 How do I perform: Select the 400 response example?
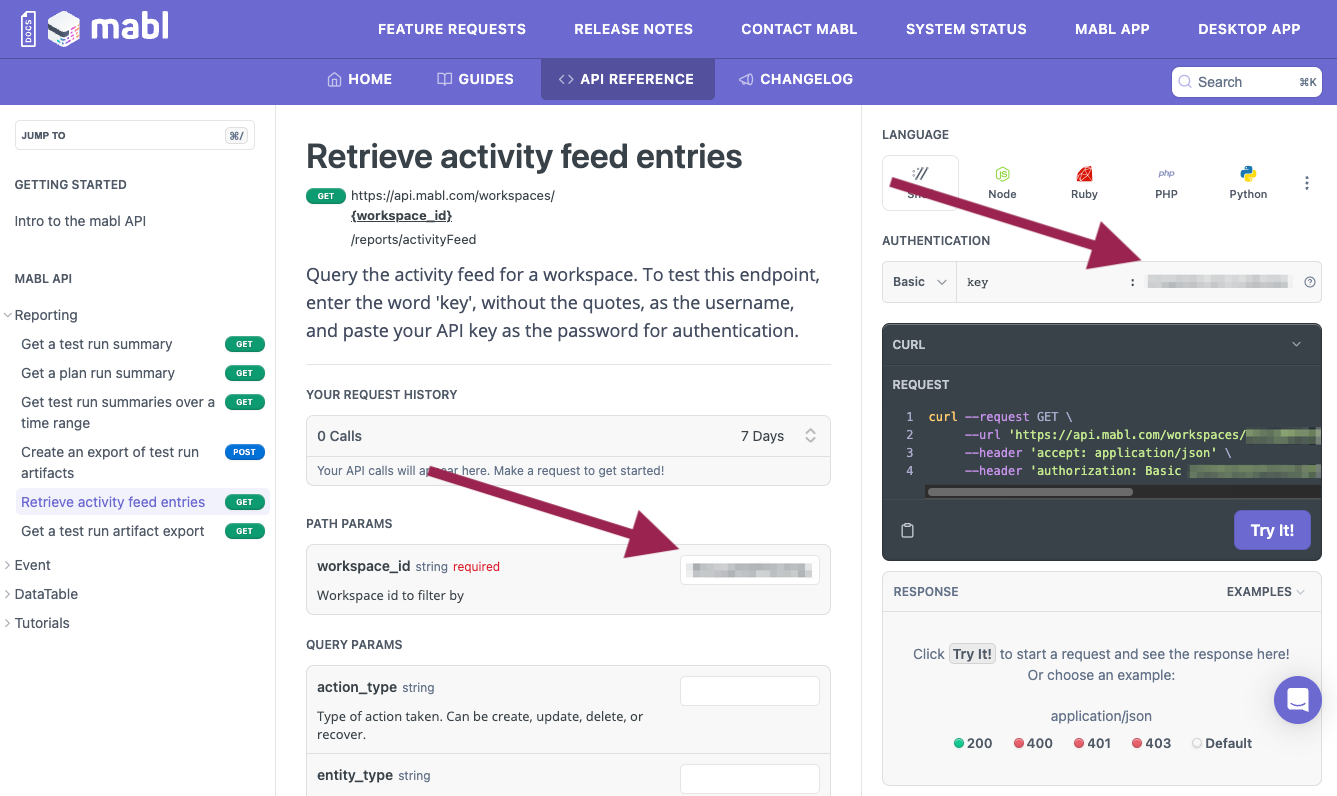pyautogui.click(x=1032, y=743)
